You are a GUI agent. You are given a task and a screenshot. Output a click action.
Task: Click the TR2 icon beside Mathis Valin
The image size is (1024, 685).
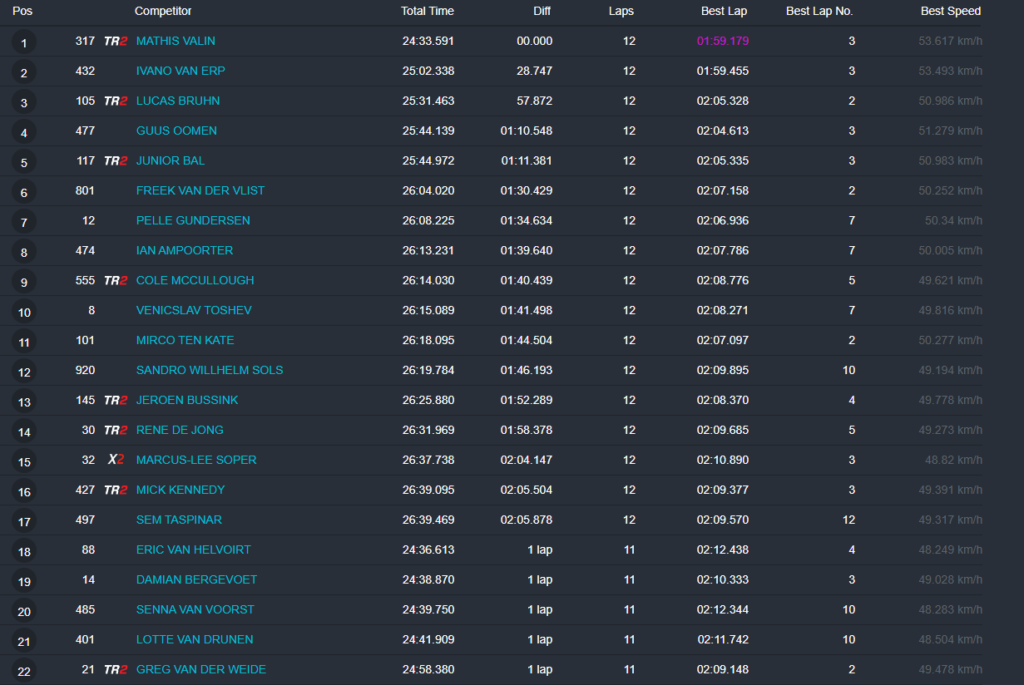click(116, 41)
